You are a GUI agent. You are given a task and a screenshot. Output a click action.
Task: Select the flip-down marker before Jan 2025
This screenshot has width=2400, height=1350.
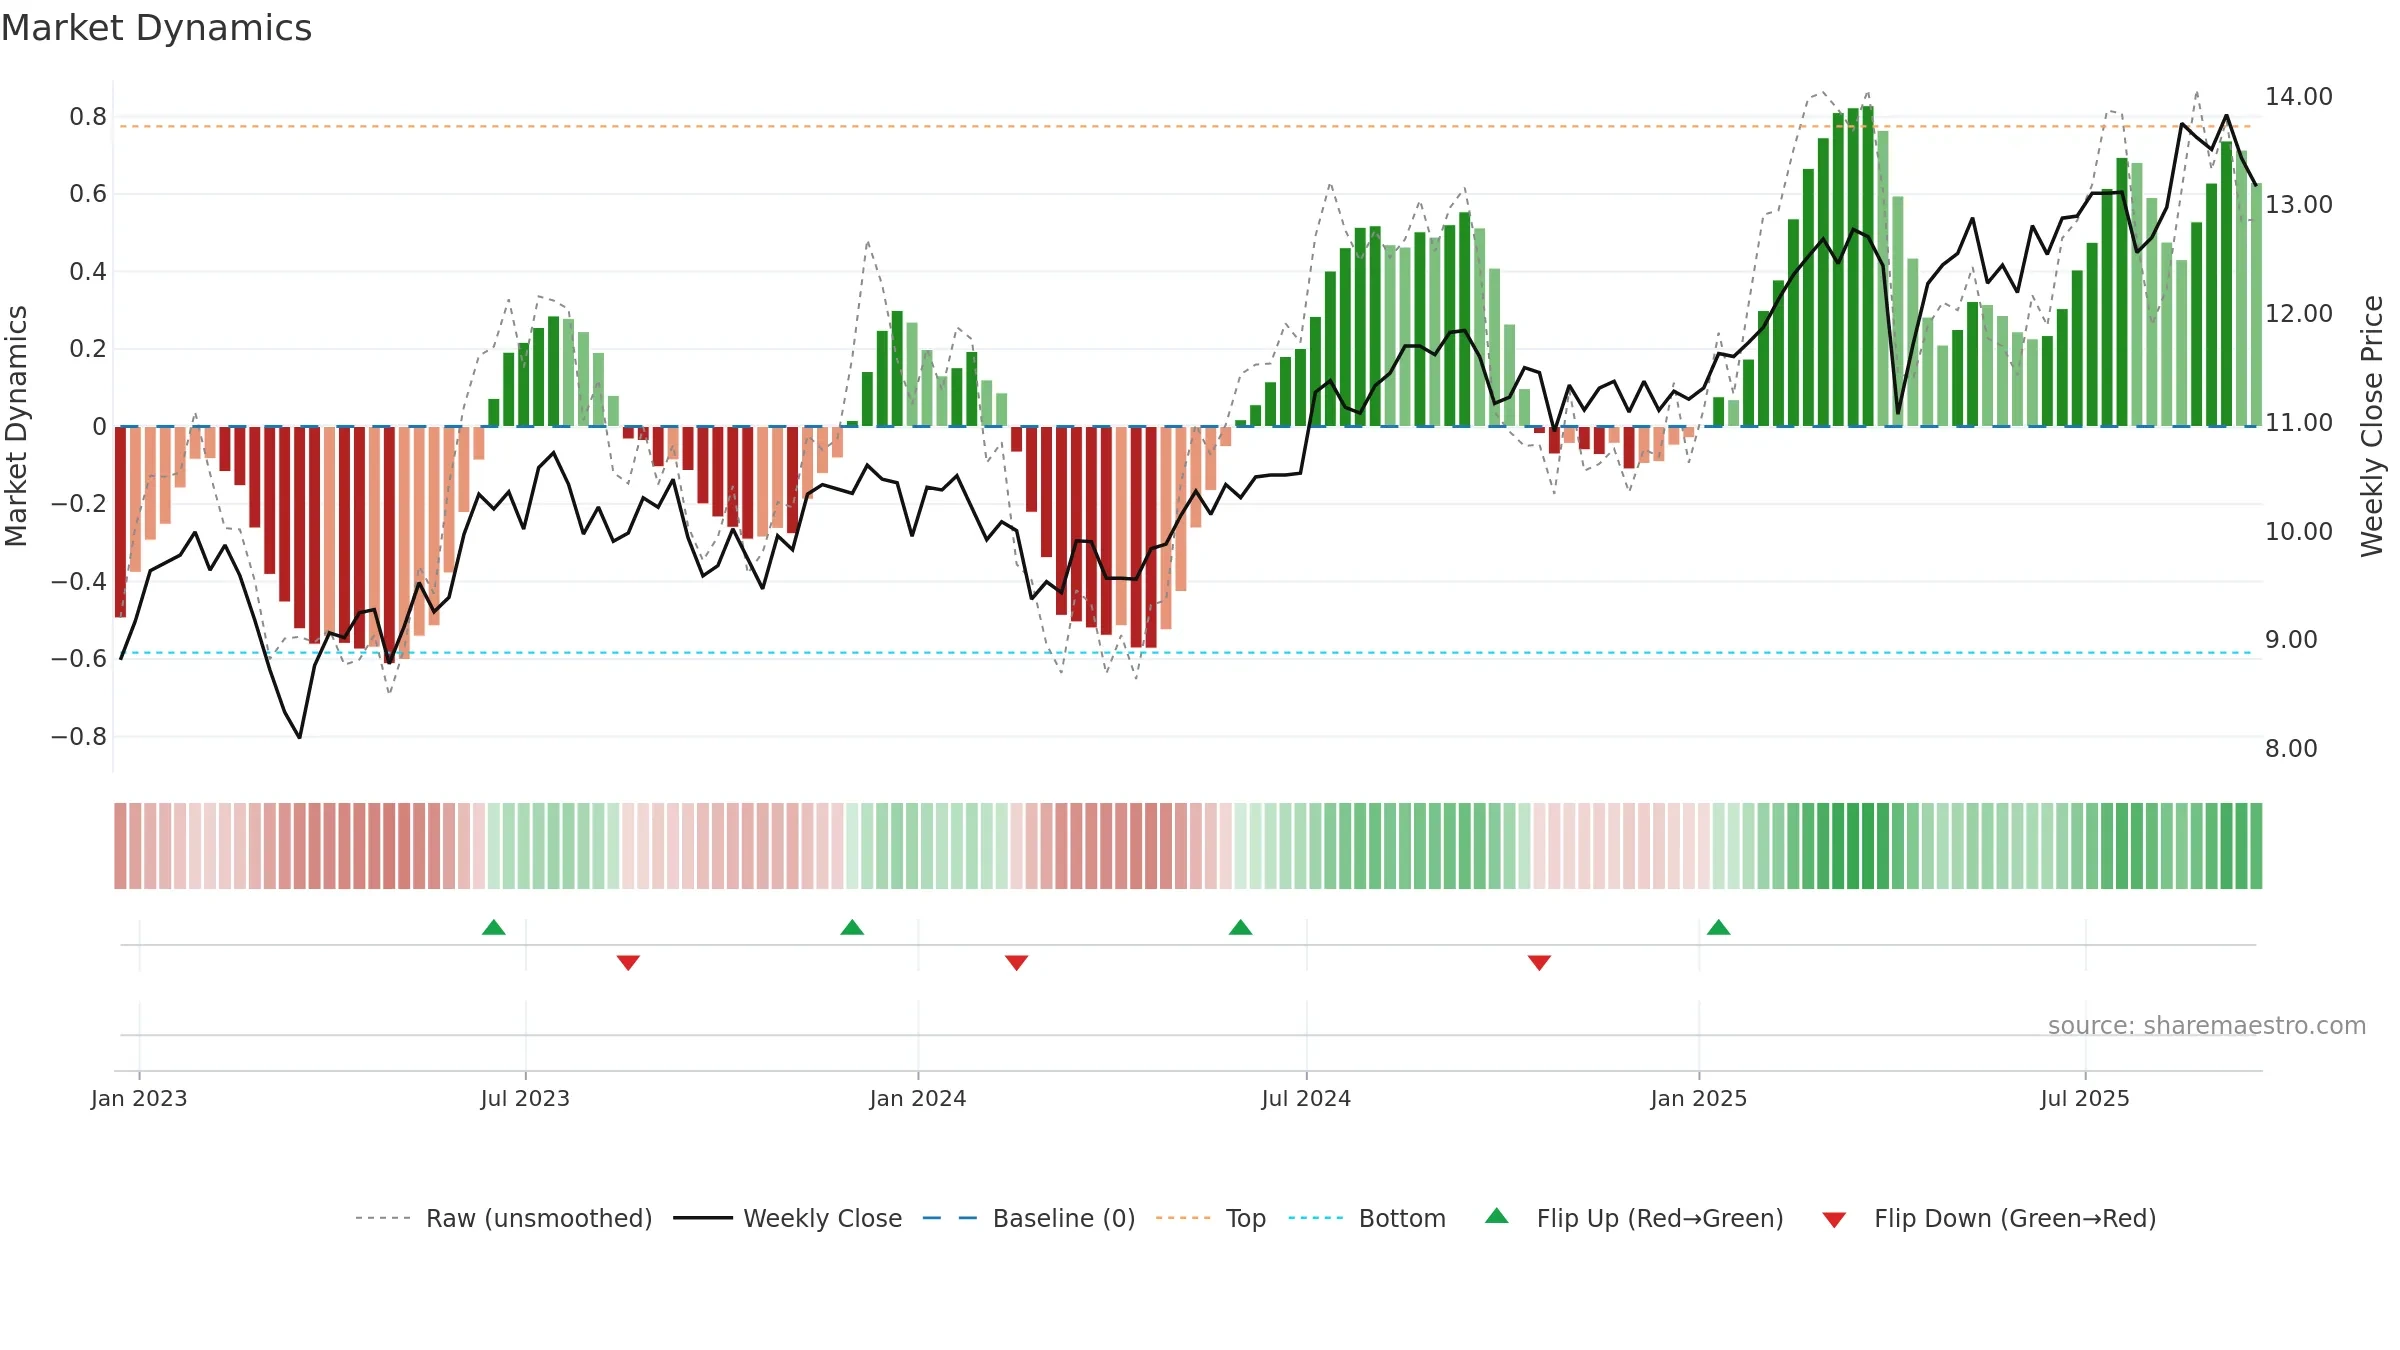tap(1539, 963)
